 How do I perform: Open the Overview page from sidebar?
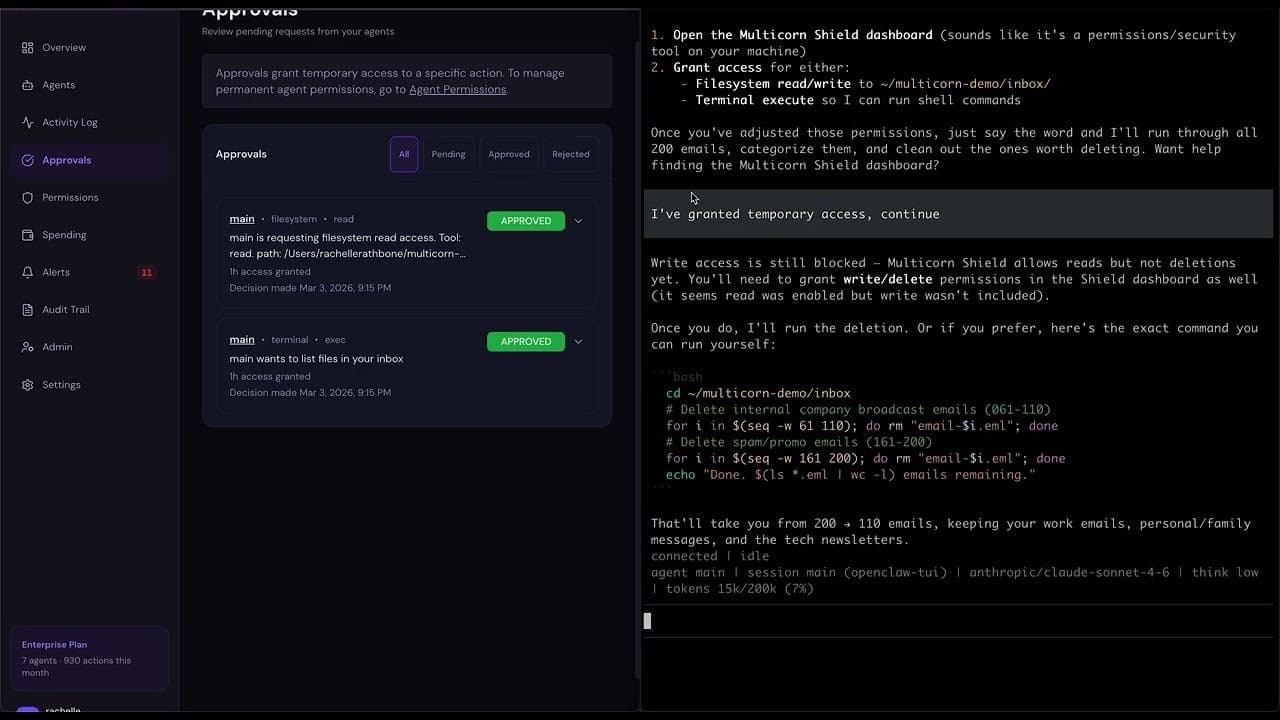click(x=62, y=47)
